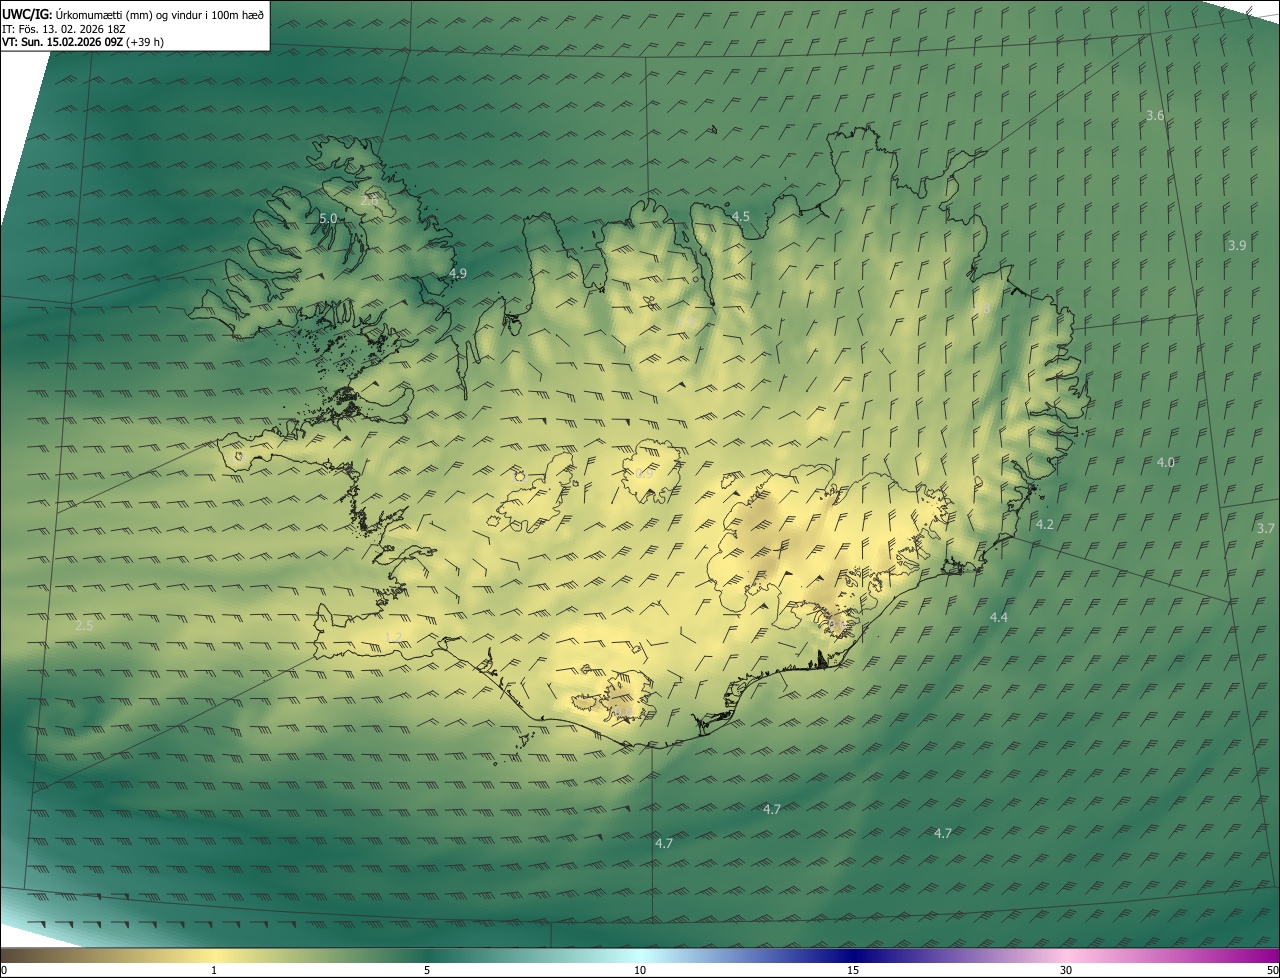
Task: Click the '2.5' value over the sea
Action: click(84, 625)
